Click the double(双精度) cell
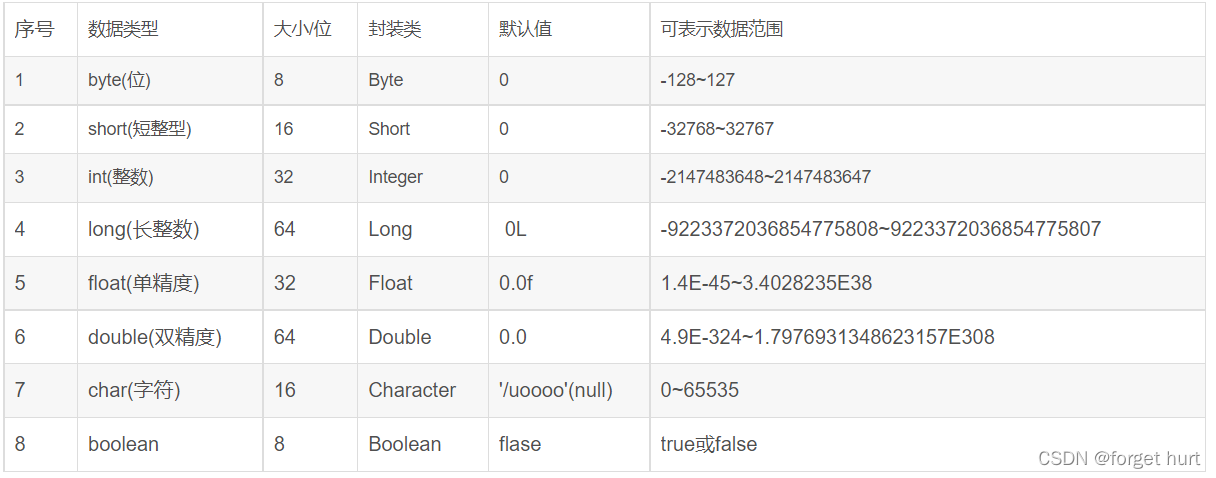Viewport: 1216px width, 478px height. [170, 337]
